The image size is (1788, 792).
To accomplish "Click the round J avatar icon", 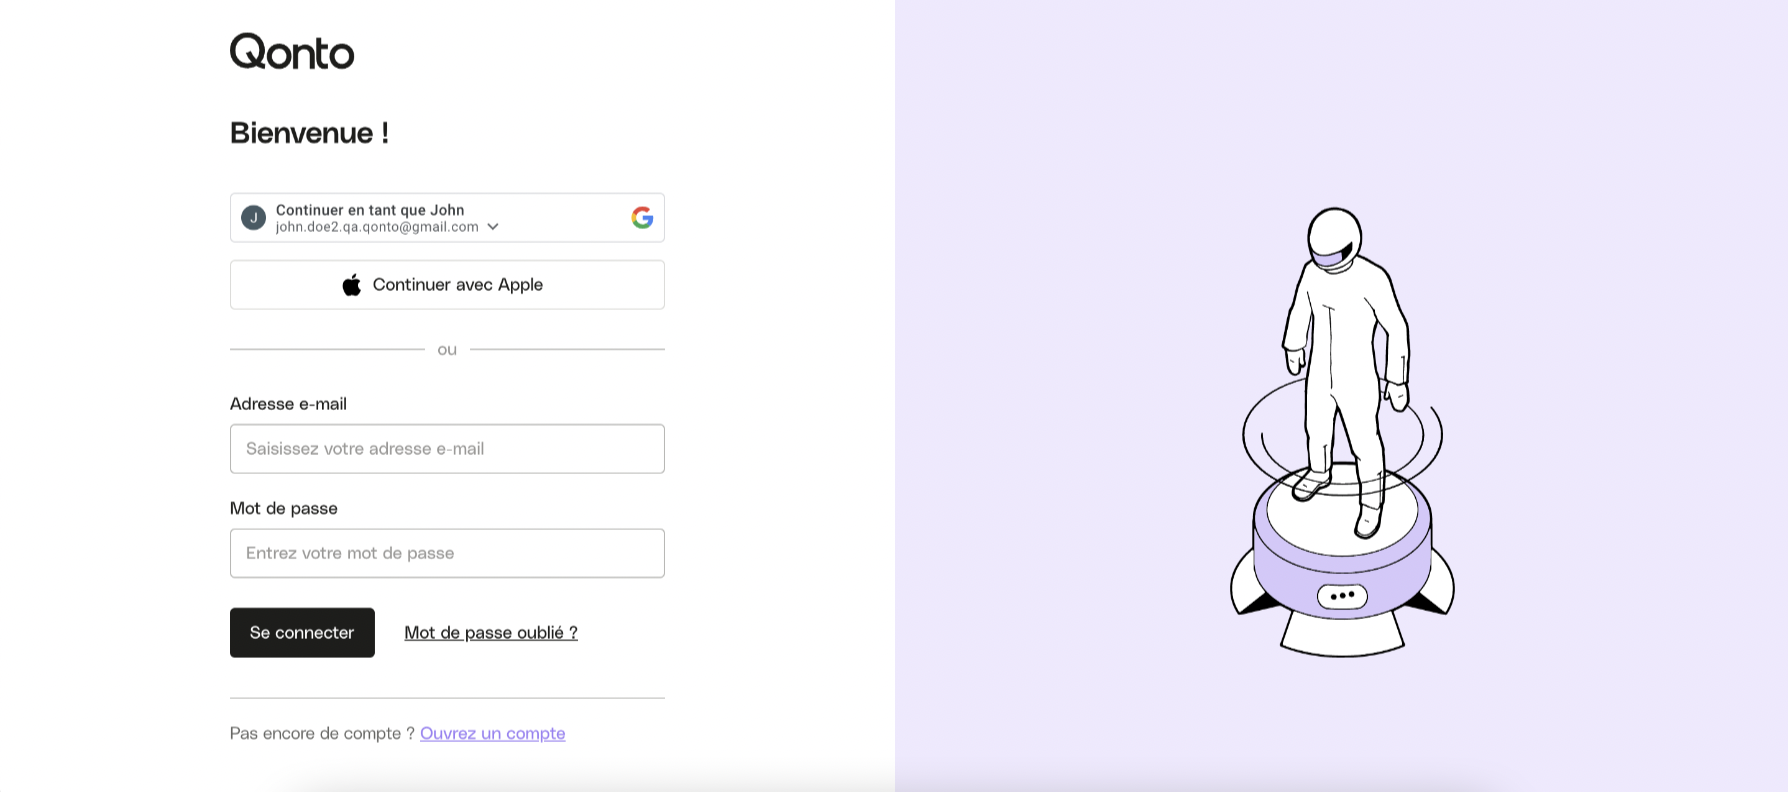I will tap(254, 218).
